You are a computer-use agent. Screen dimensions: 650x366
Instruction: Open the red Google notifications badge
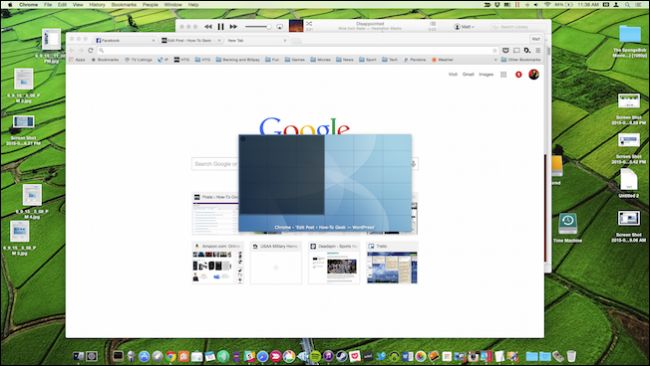[518, 75]
